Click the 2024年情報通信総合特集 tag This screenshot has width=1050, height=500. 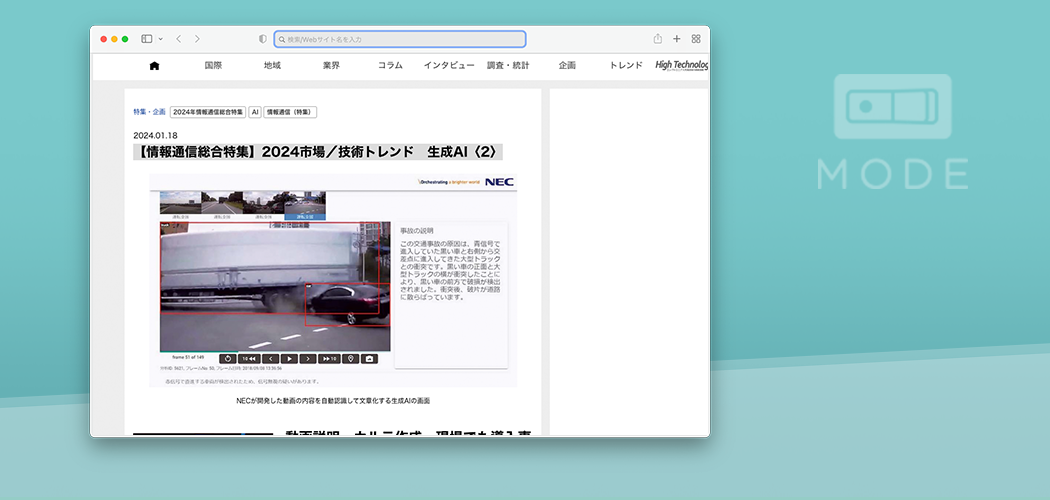208,112
